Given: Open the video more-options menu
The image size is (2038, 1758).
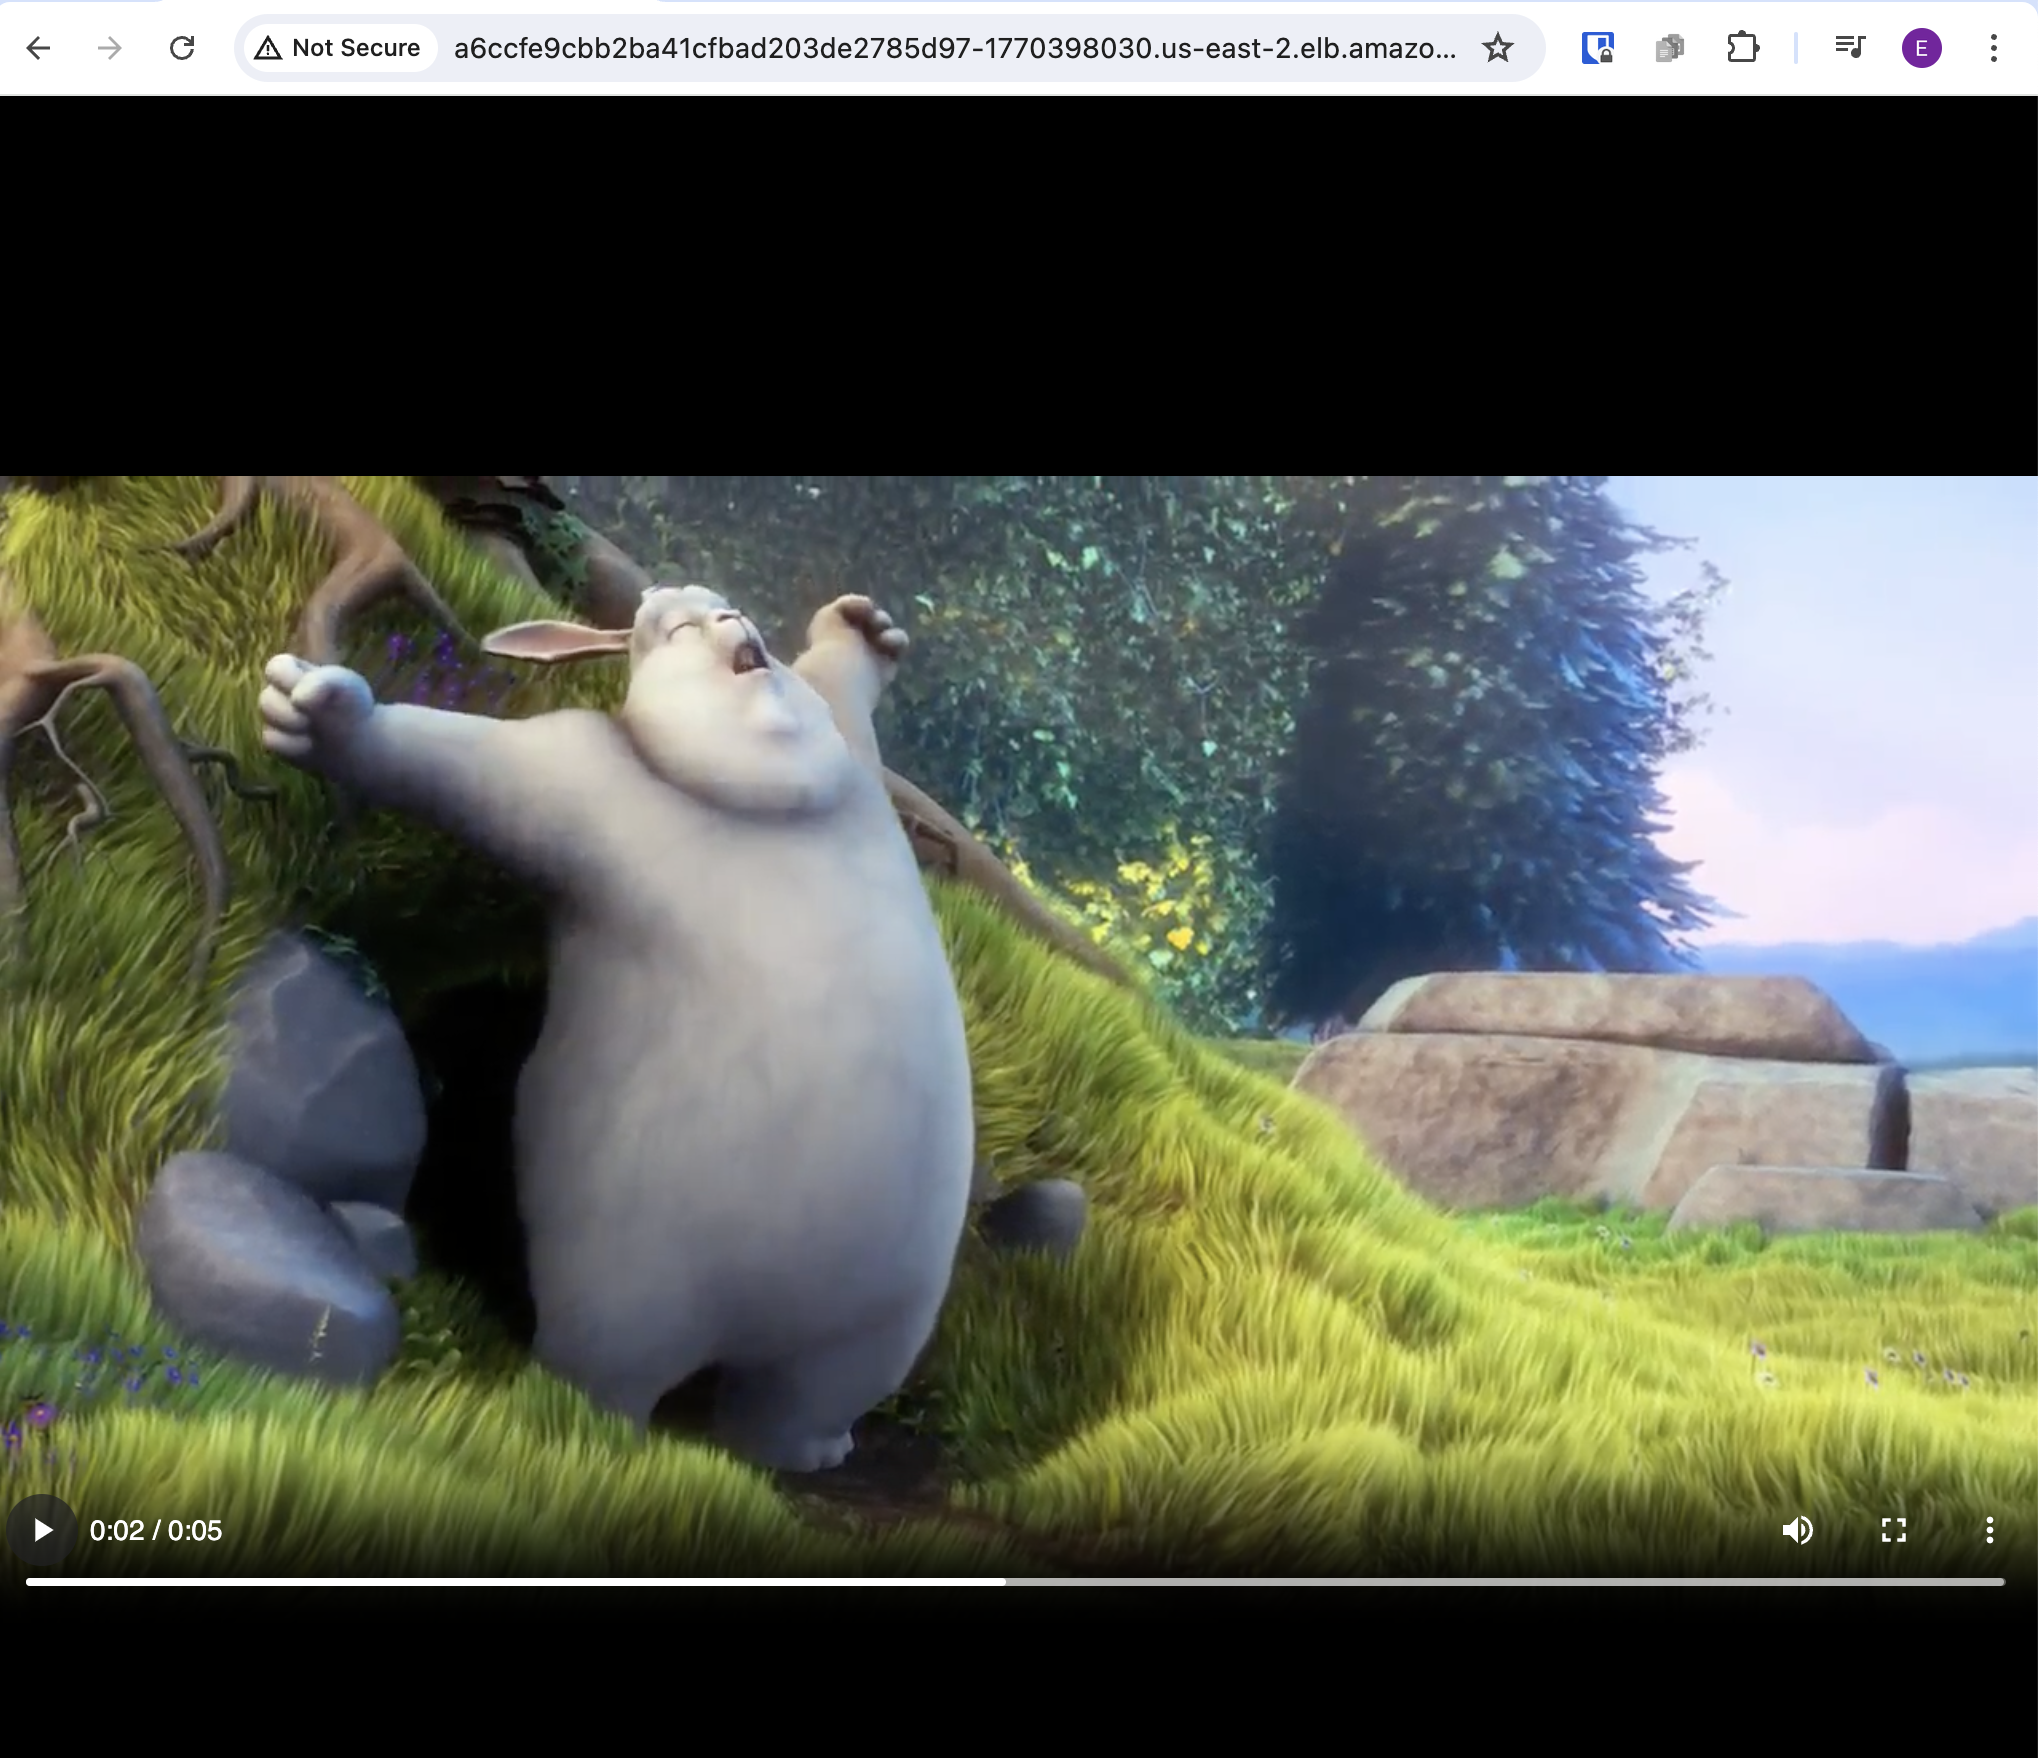Looking at the screenshot, I should click(1989, 1530).
